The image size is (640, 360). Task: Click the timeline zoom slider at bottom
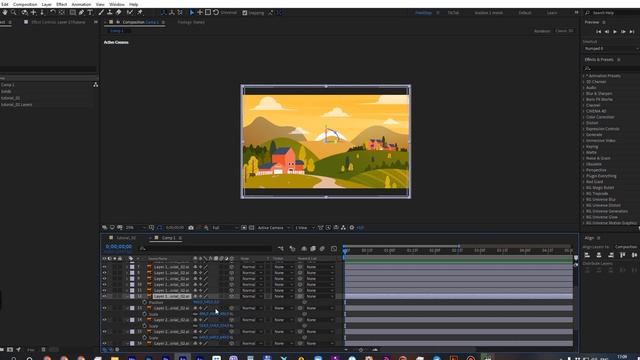[361, 349]
